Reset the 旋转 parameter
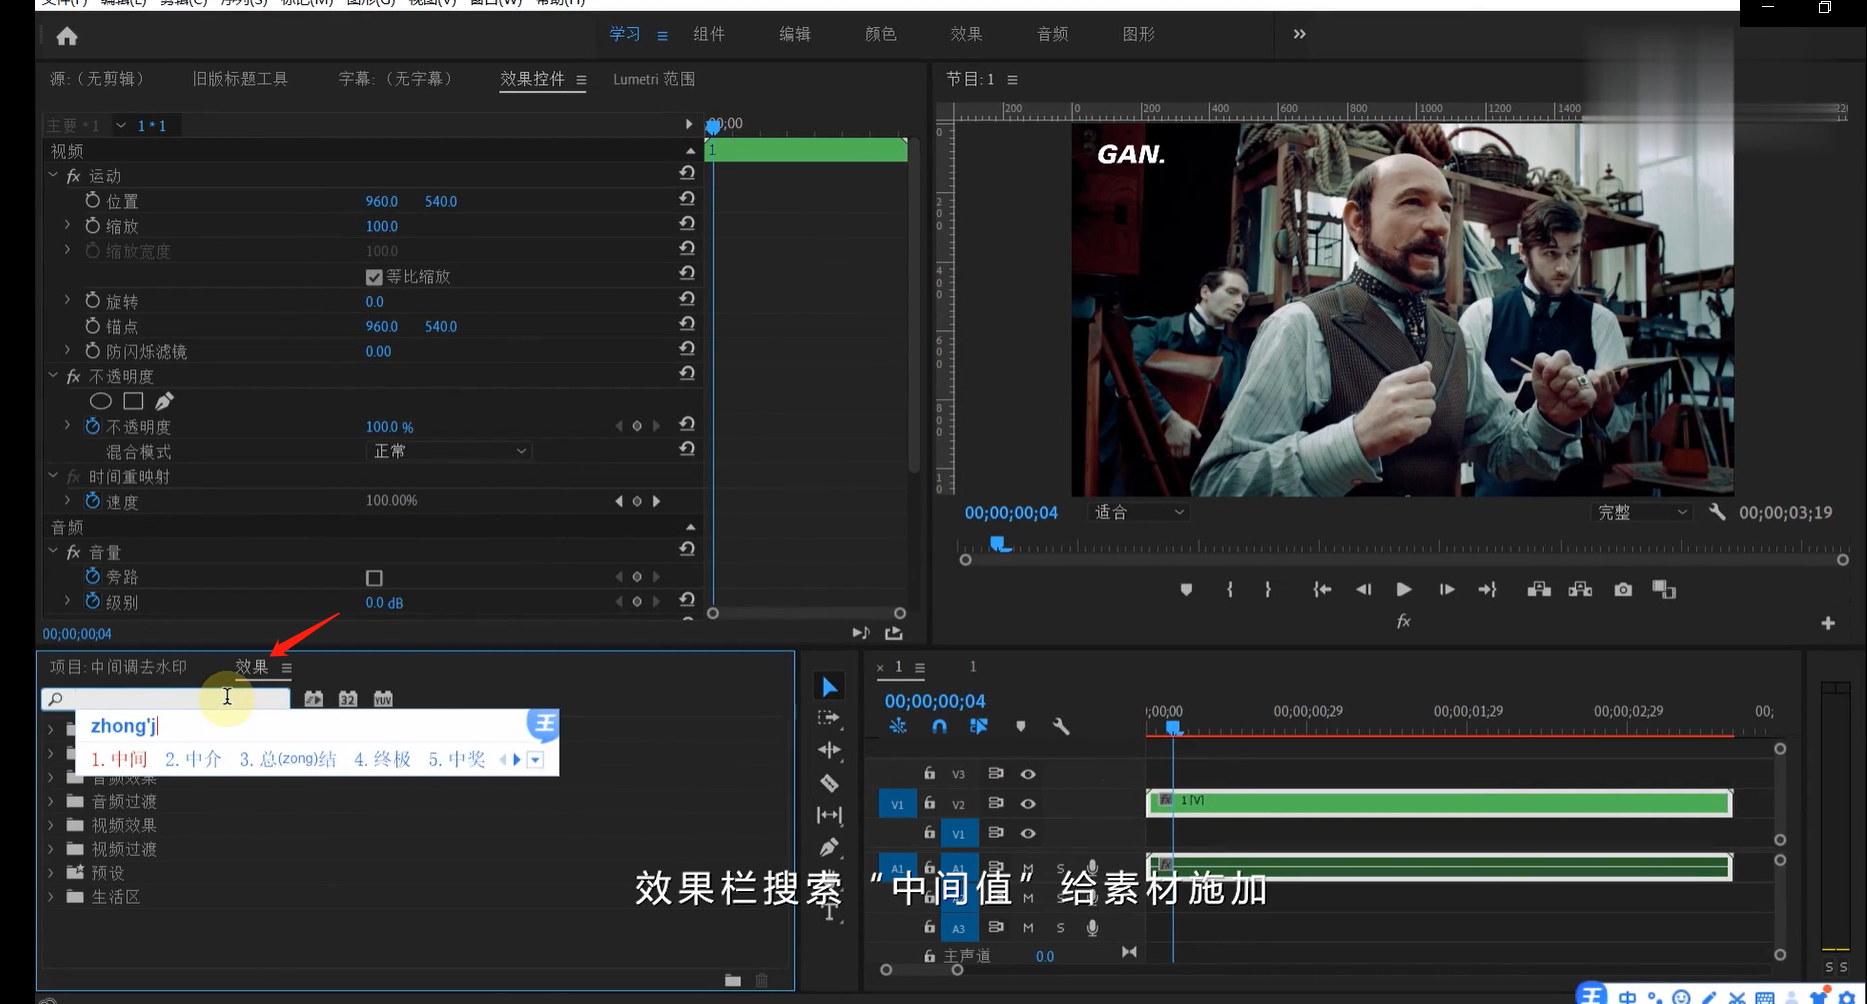Image resolution: width=1867 pixels, height=1004 pixels. (687, 298)
